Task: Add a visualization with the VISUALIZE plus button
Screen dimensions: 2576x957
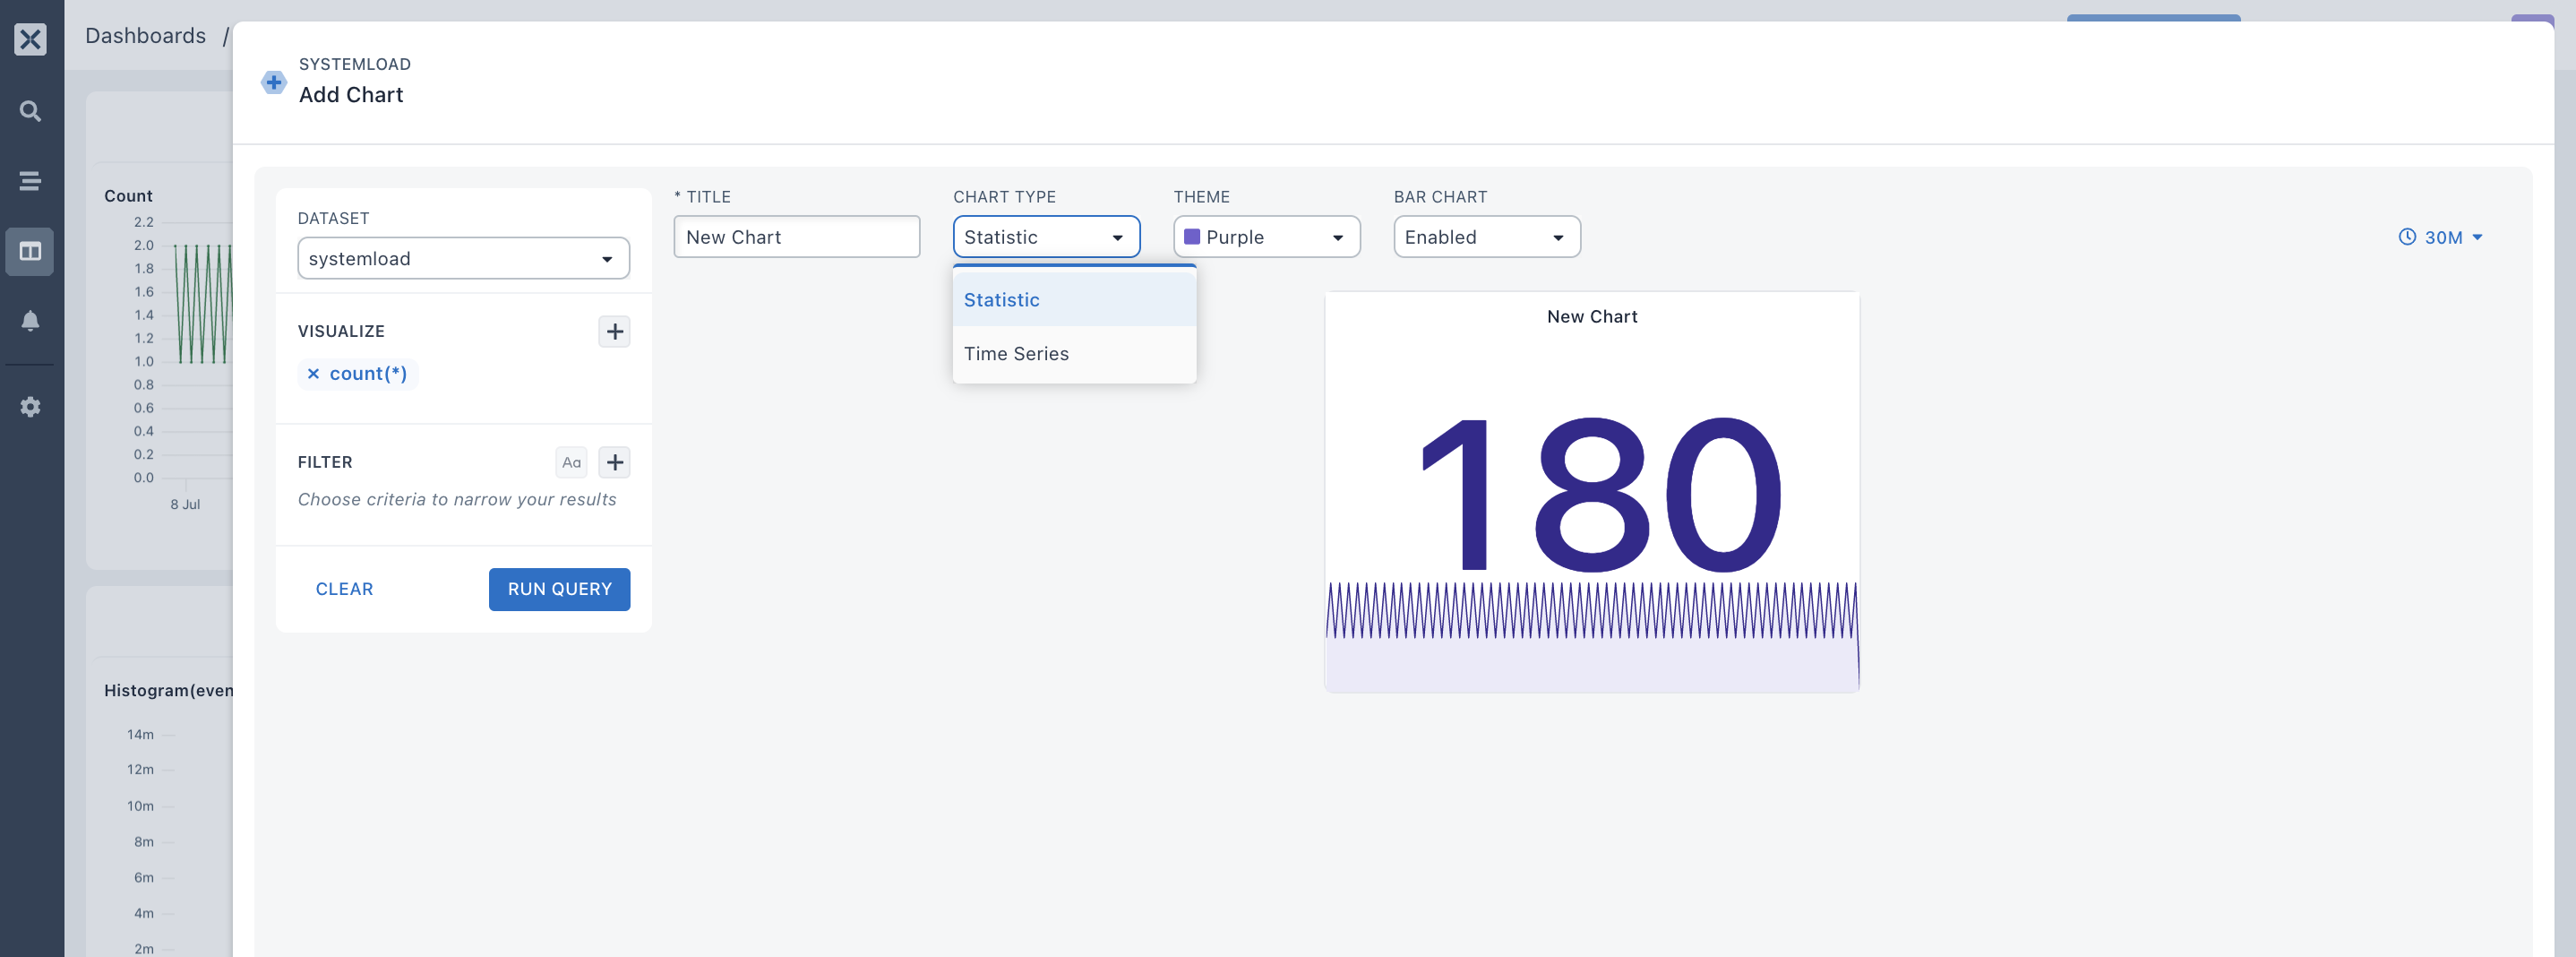Action: (x=615, y=332)
